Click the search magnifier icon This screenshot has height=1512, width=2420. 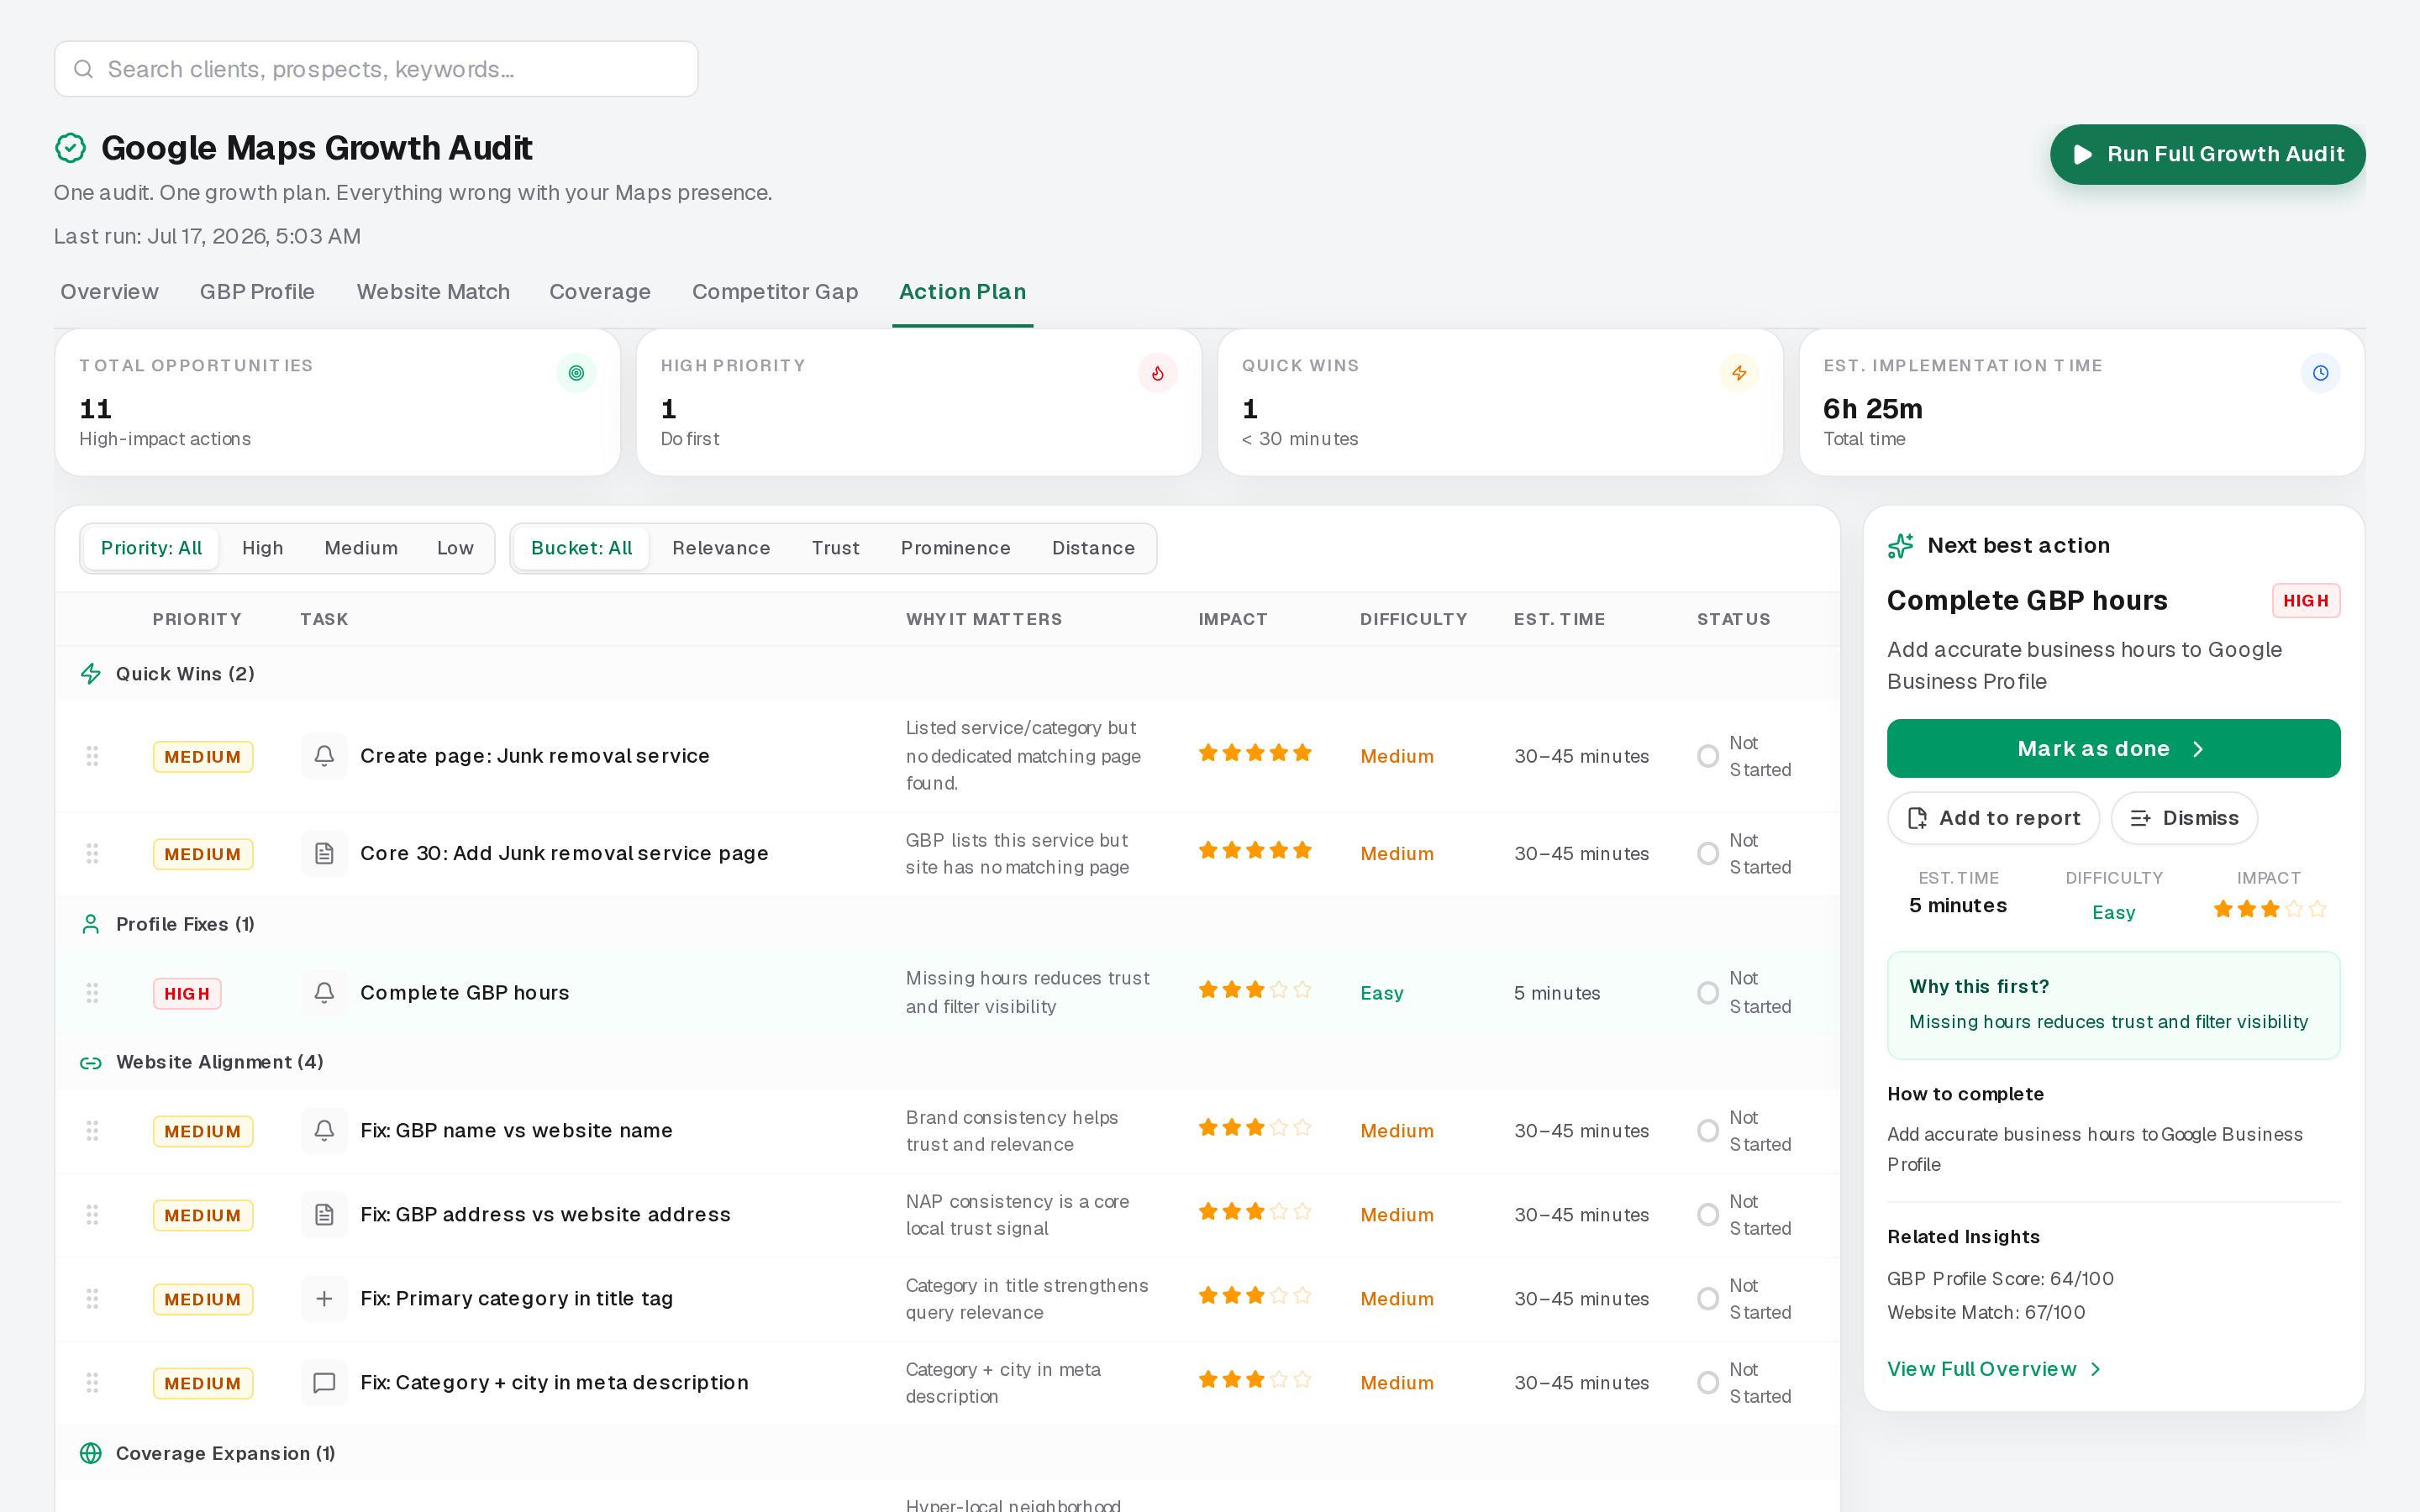[84, 69]
